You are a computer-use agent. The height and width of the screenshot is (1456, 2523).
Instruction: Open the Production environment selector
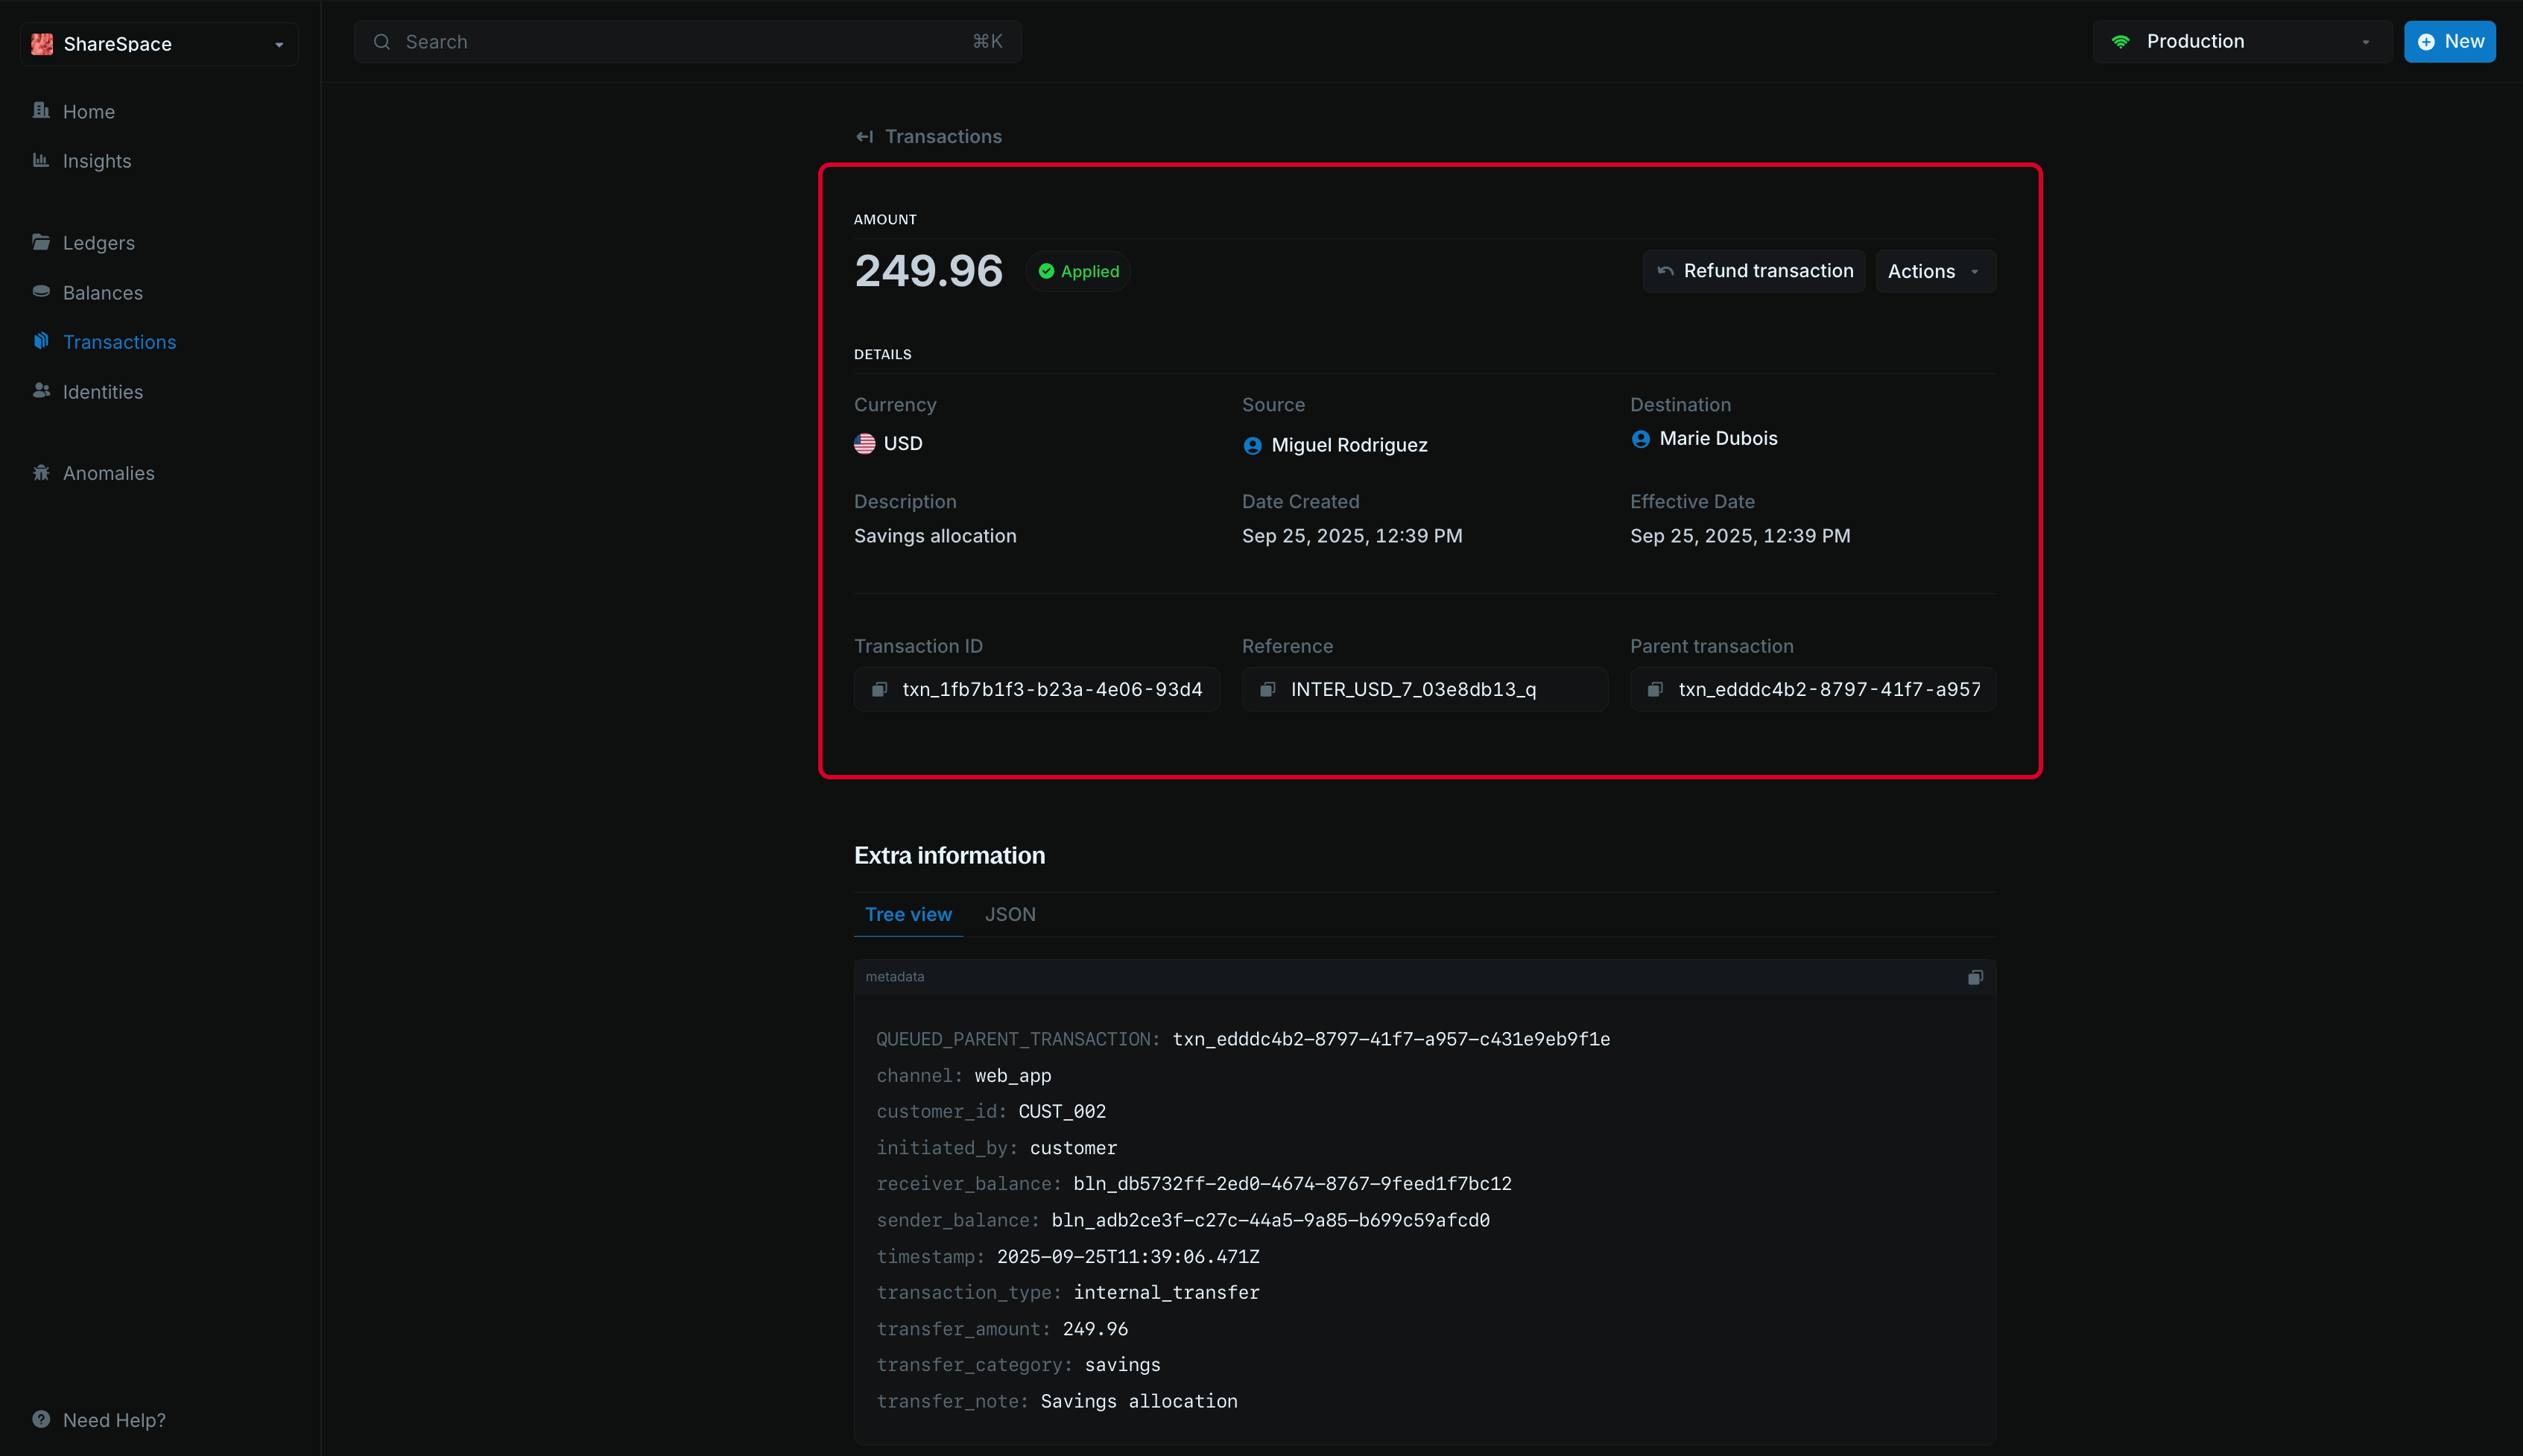coord(2240,41)
